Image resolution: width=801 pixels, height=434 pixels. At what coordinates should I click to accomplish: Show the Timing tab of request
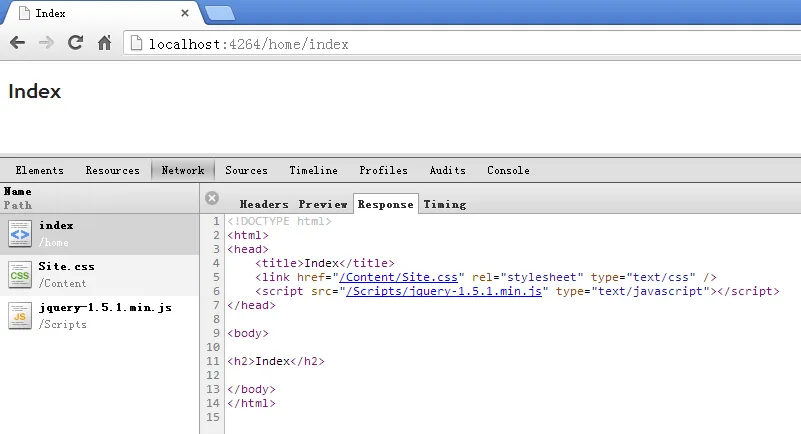(444, 204)
